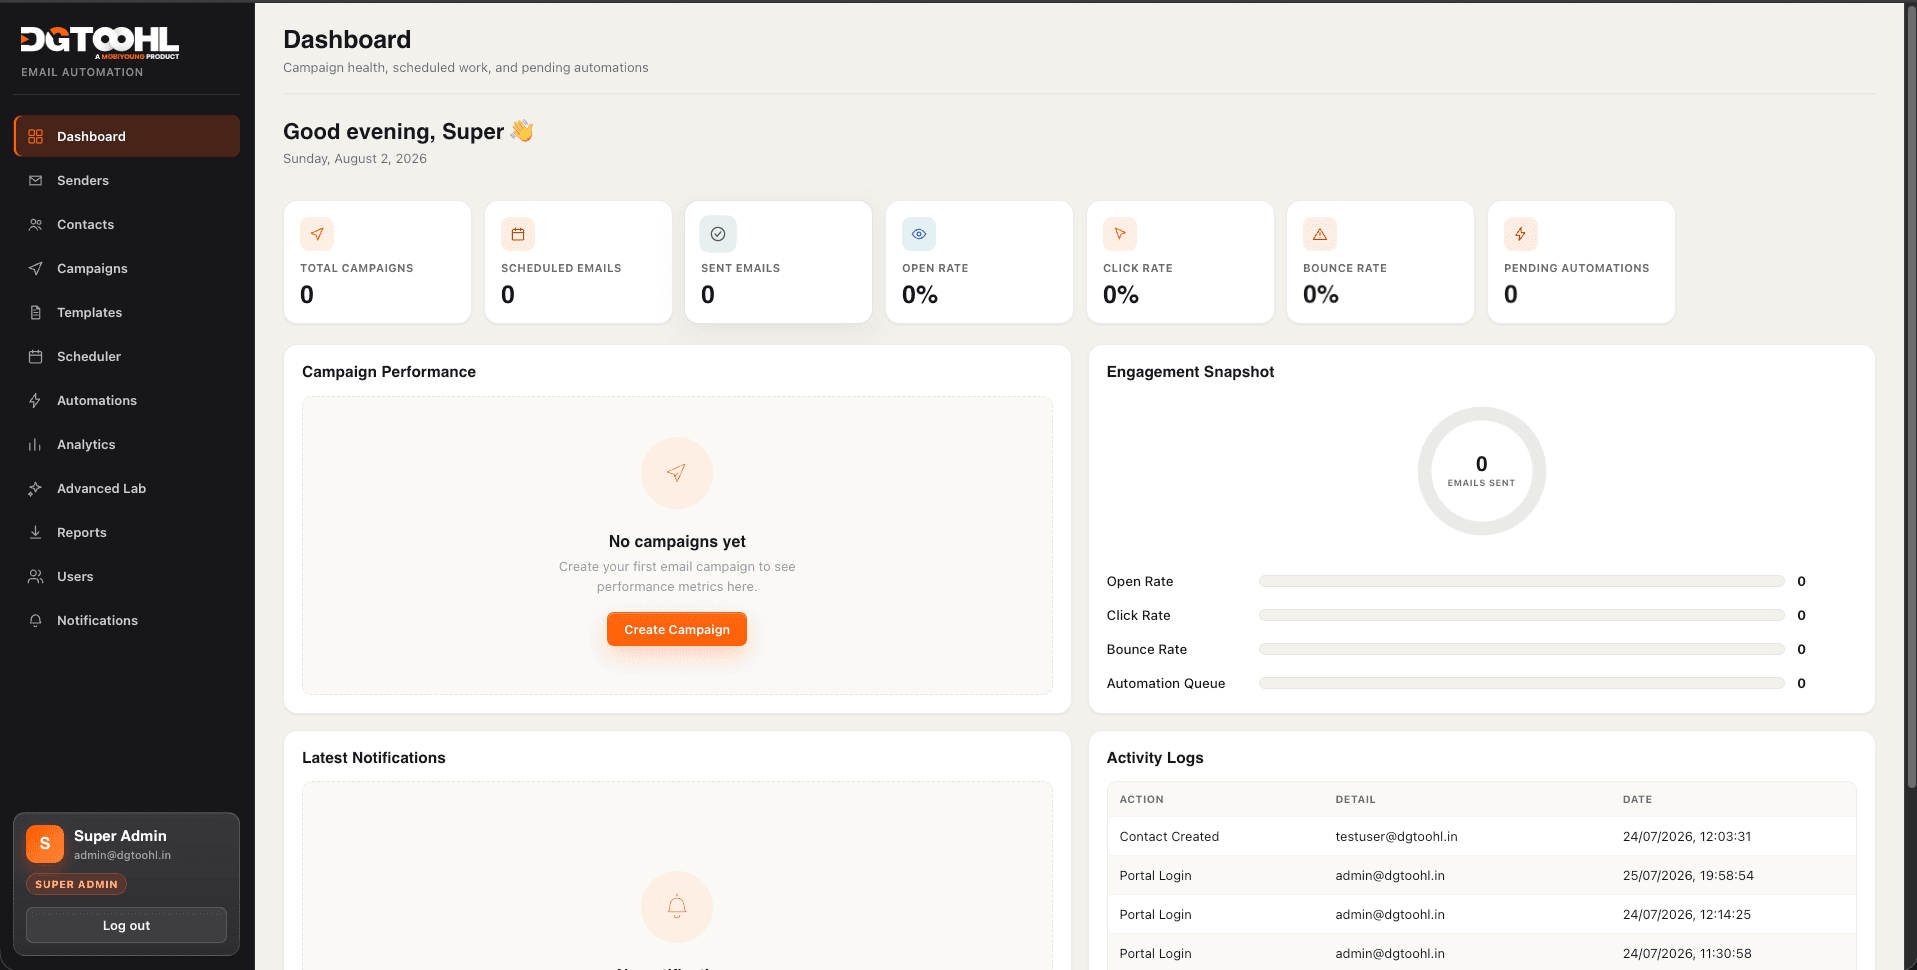Click the Advanced Lab sparkle icon

coord(36,488)
